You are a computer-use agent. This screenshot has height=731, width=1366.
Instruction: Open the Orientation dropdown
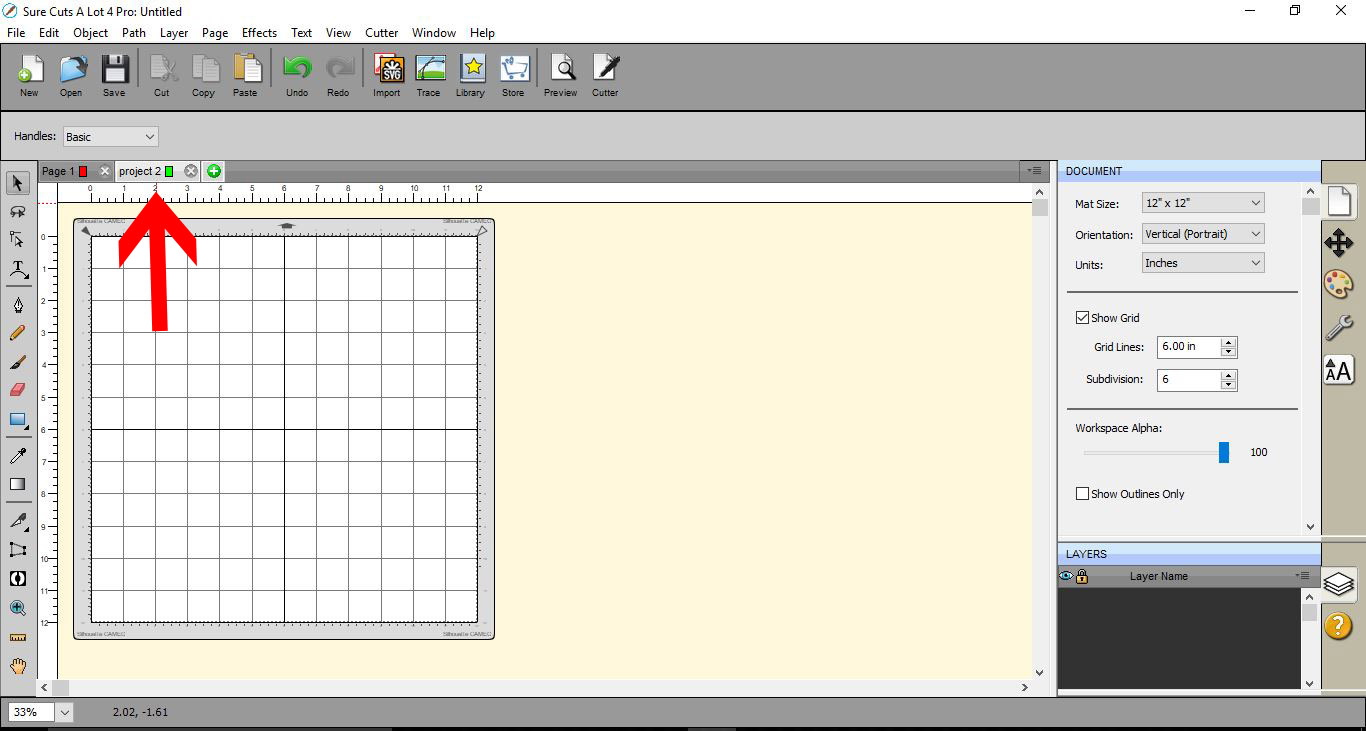click(1203, 234)
